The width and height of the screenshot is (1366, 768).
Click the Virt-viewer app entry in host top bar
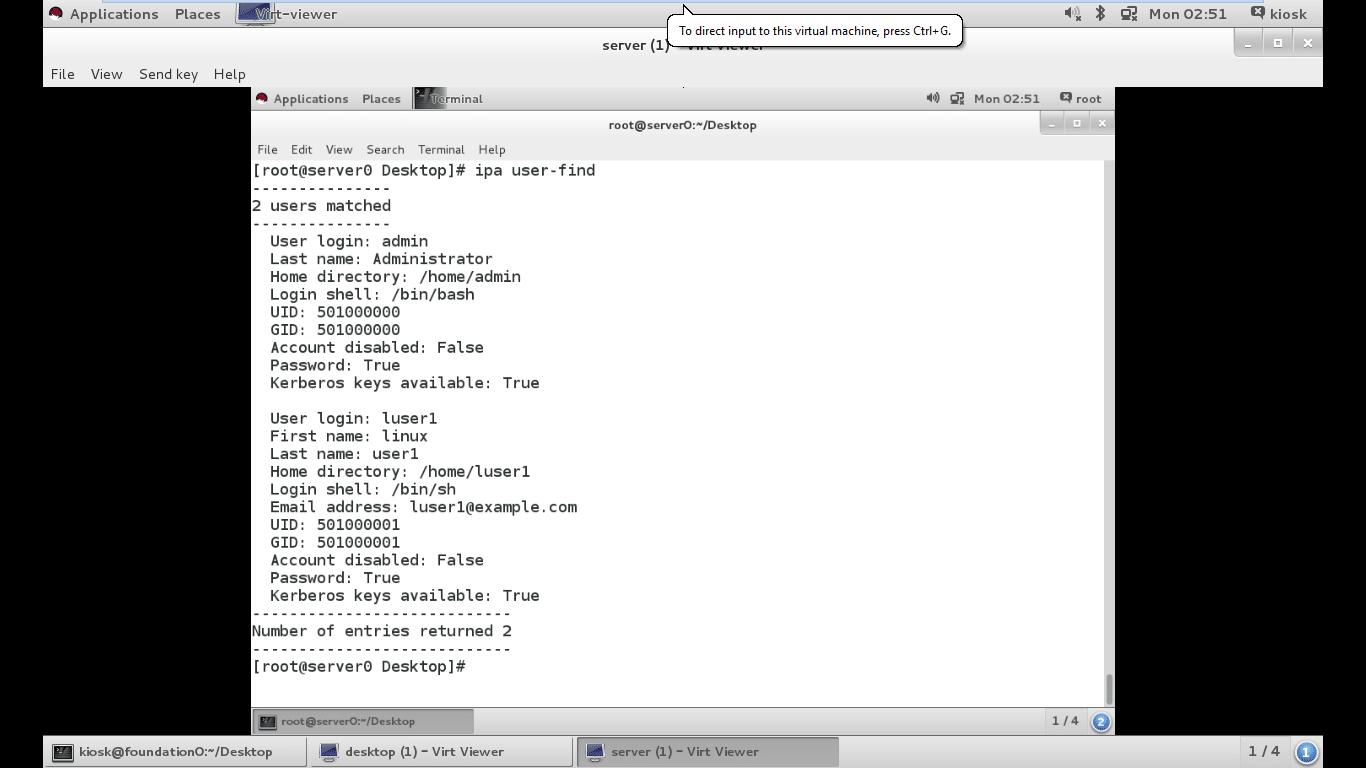288,14
